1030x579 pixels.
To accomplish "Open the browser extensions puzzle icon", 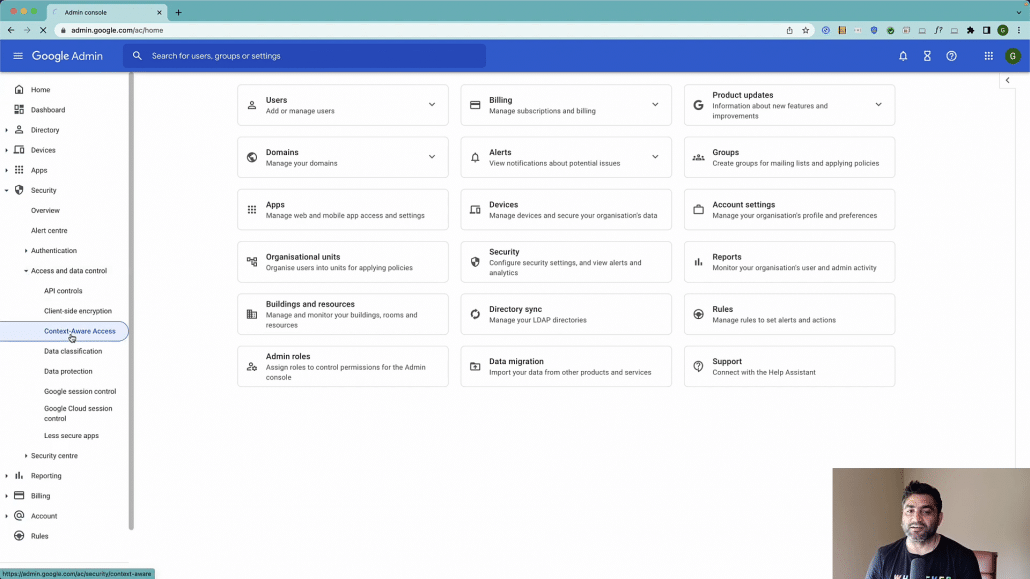I will coord(970,30).
